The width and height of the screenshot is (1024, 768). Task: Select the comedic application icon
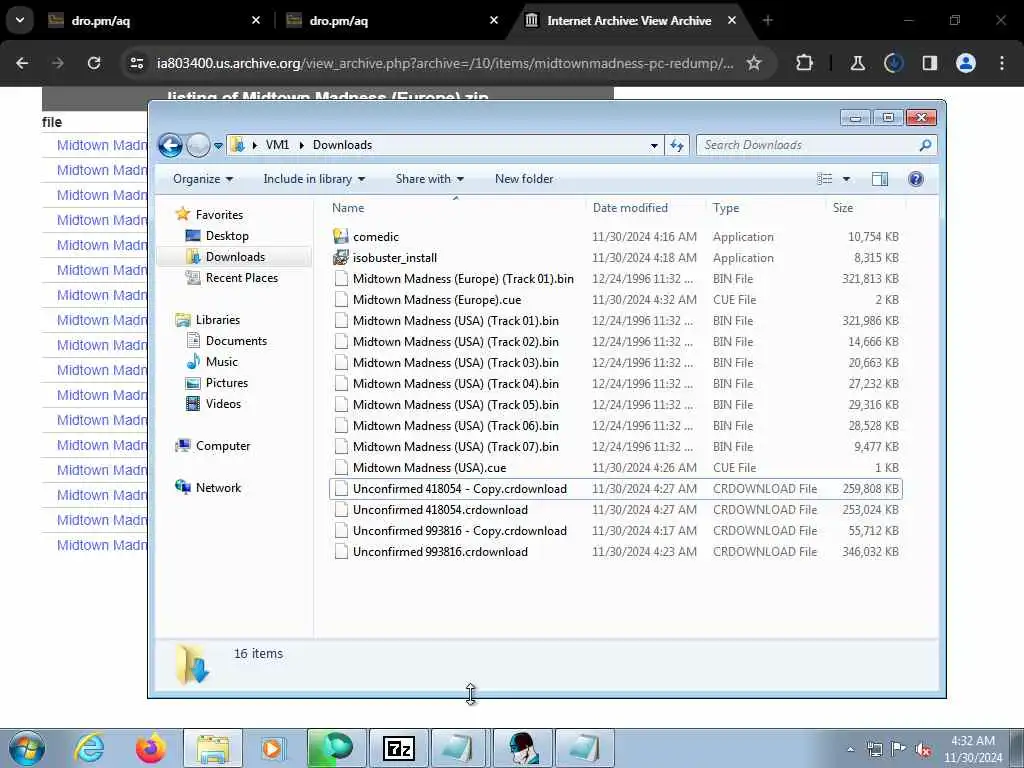pyautogui.click(x=340, y=236)
